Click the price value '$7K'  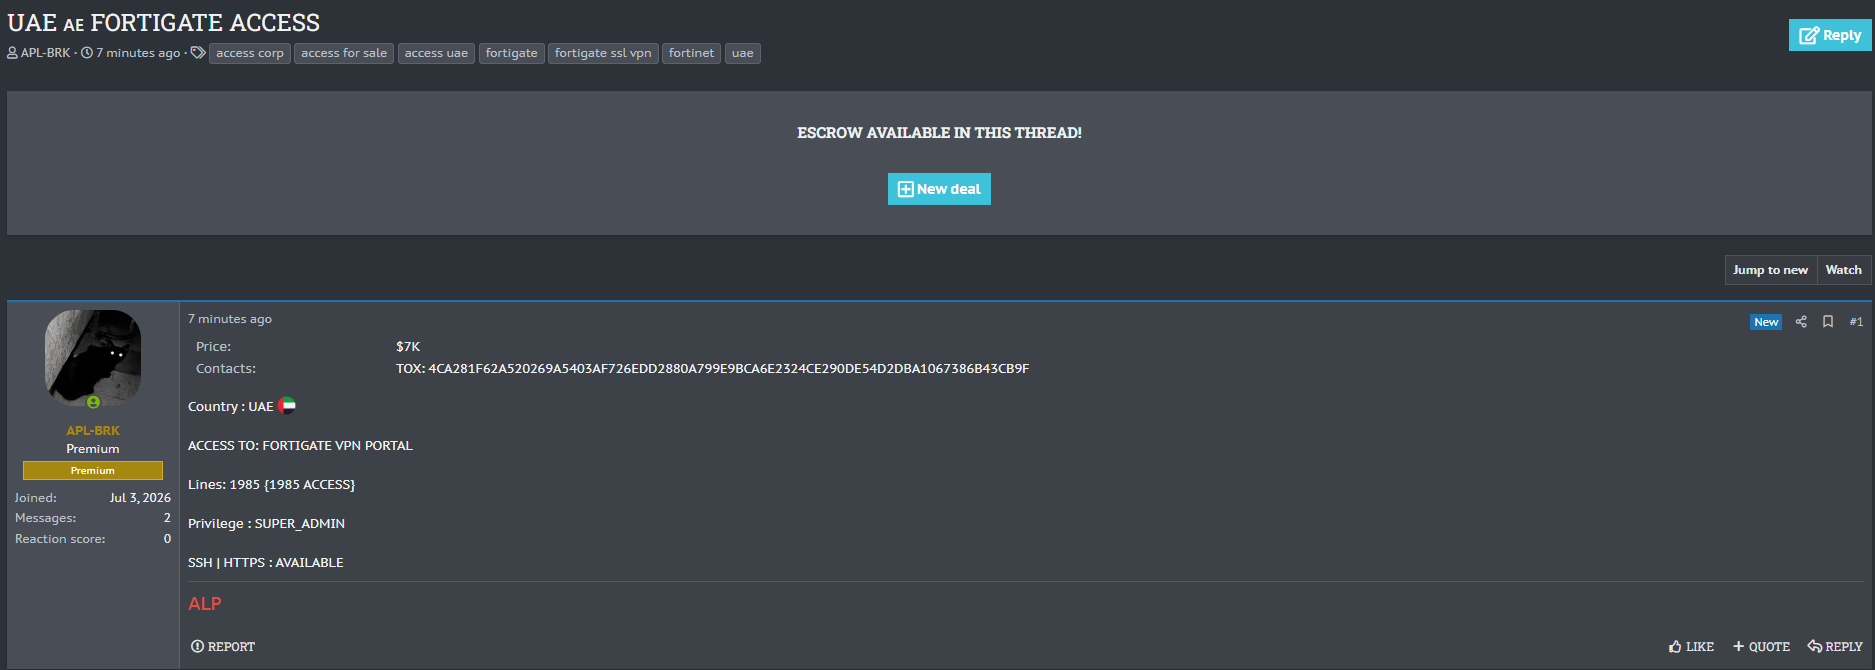coord(408,347)
